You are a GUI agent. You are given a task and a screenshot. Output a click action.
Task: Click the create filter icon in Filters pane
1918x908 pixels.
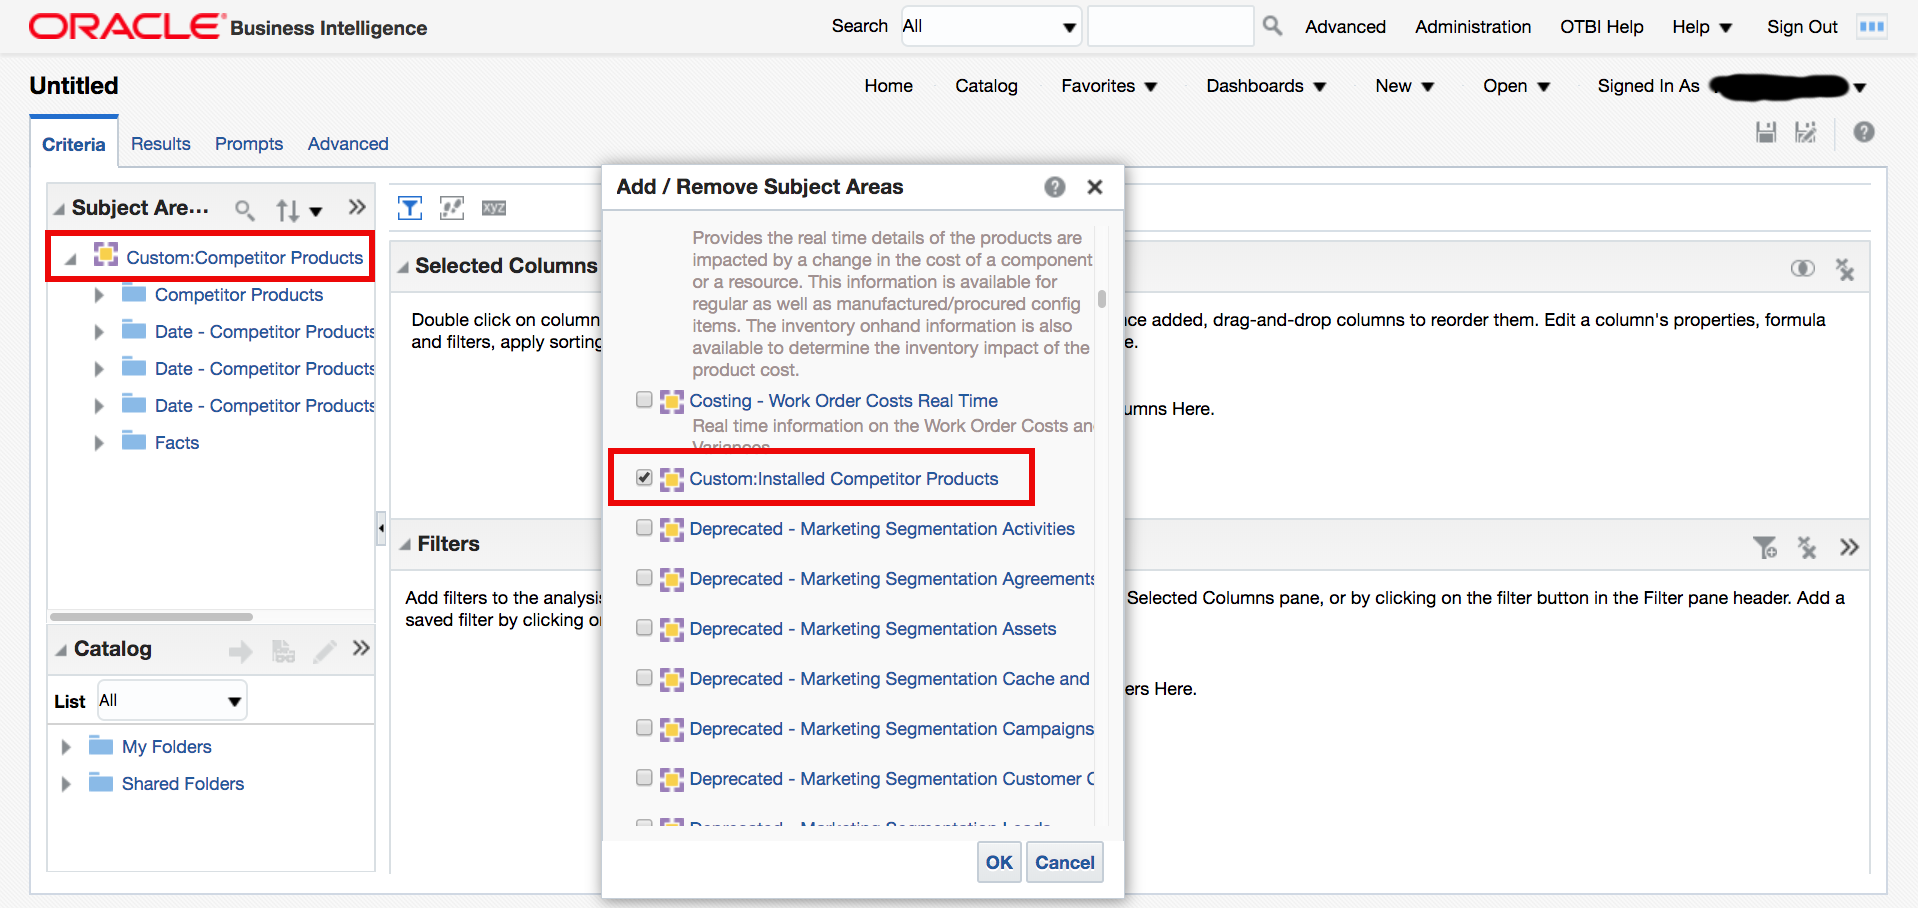[1765, 547]
